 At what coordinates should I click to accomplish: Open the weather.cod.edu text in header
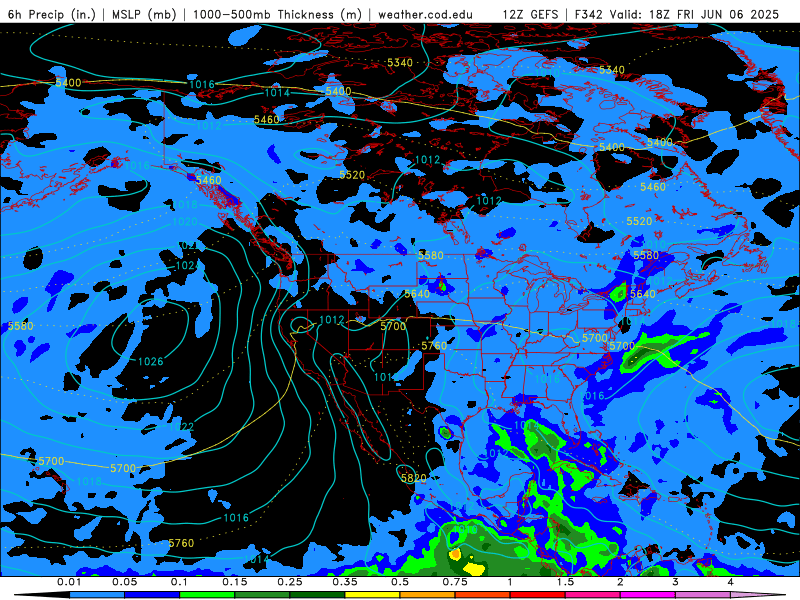point(425,14)
